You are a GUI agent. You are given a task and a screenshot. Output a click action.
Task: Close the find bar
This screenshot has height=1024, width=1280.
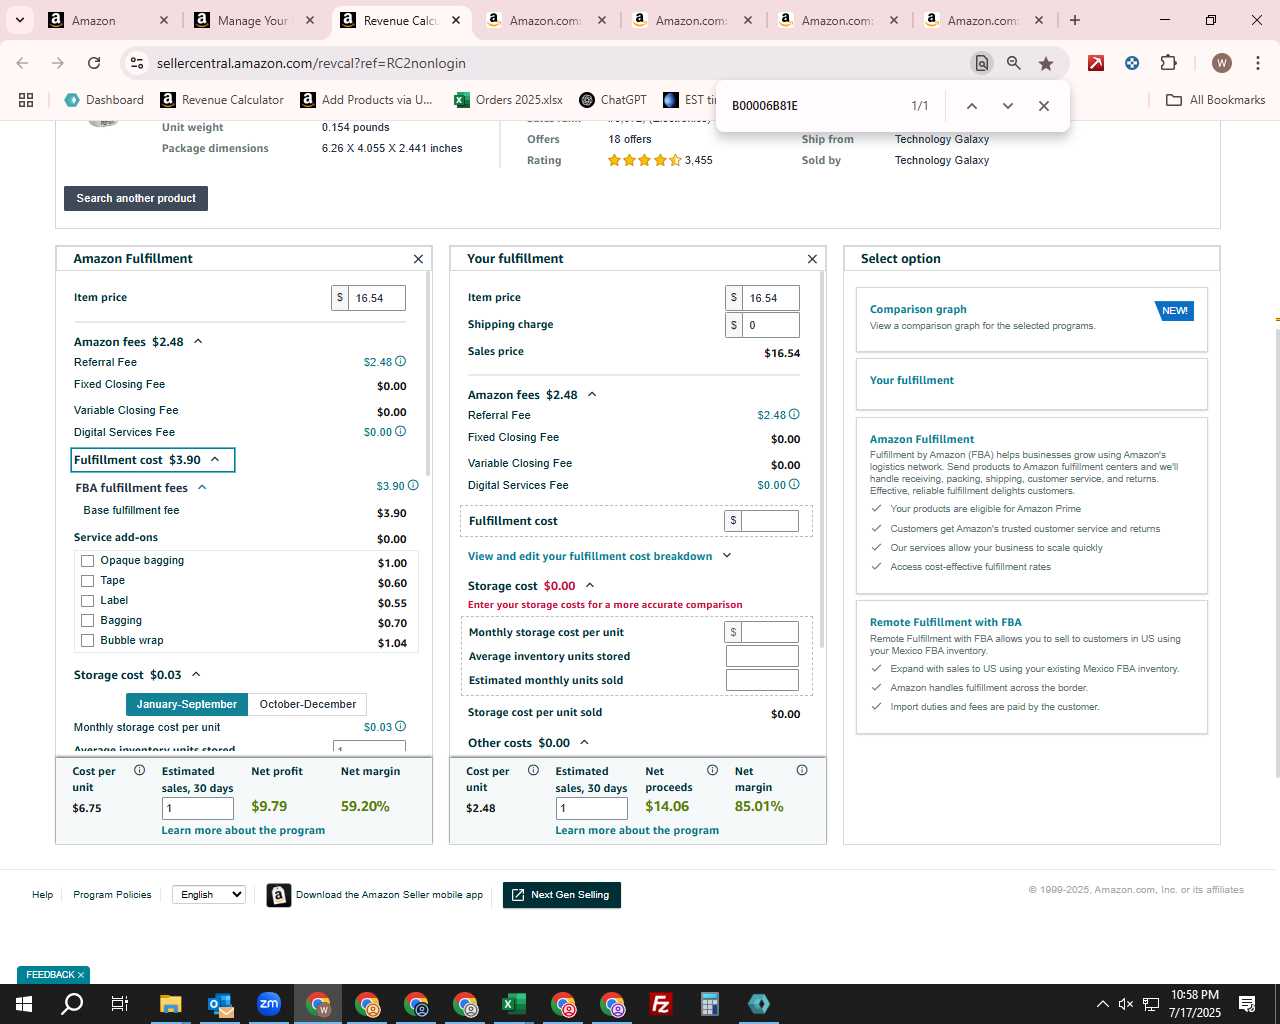(x=1043, y=106)
